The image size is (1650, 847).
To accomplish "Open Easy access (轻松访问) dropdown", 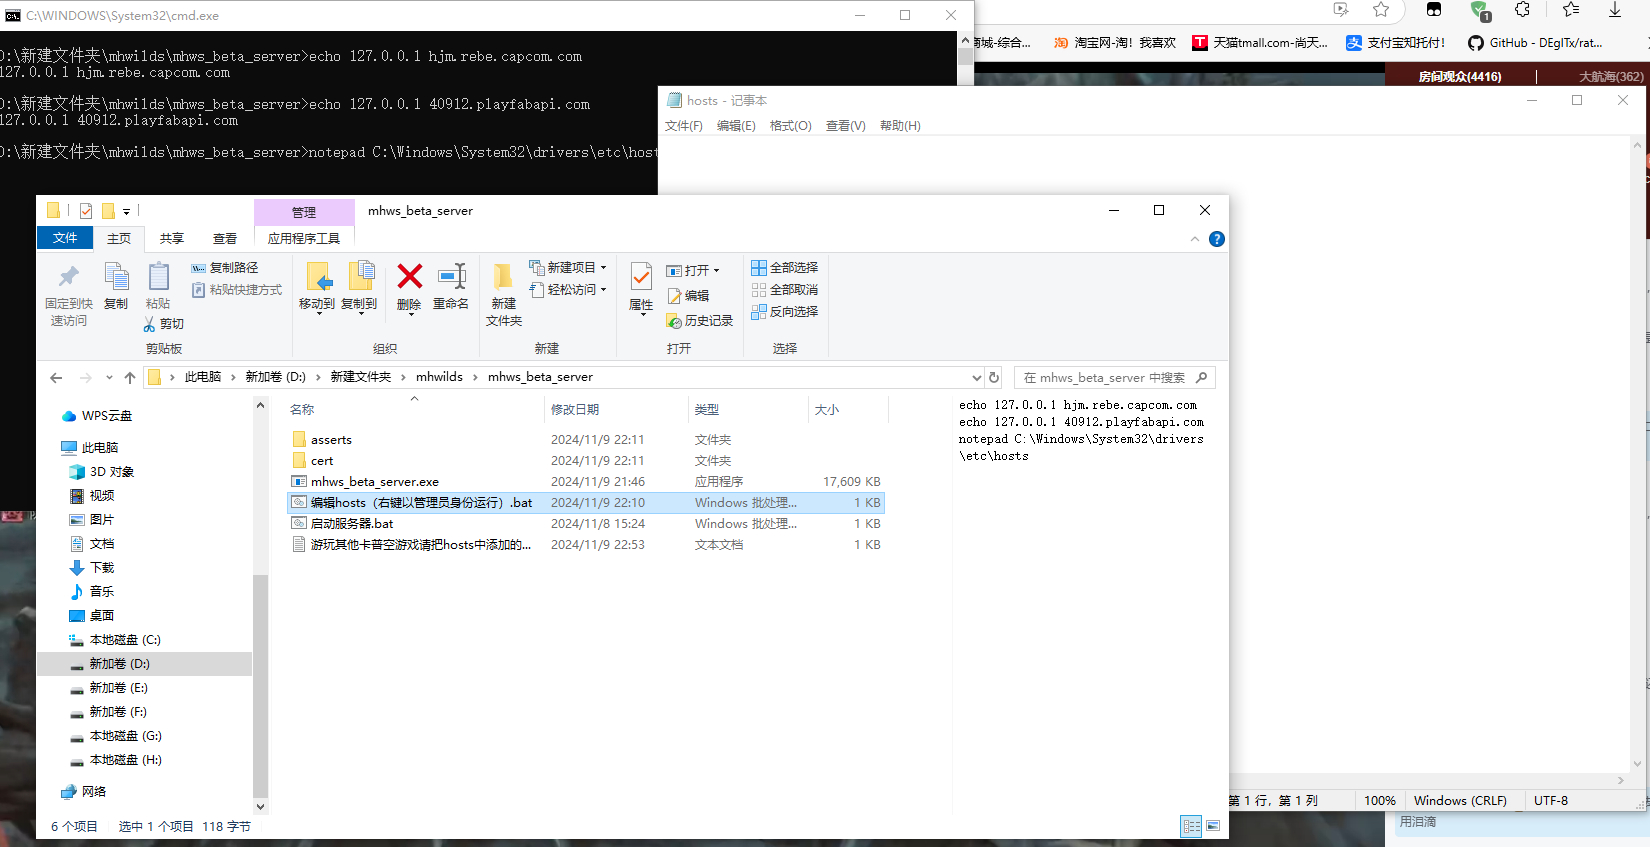I will 568,290.
